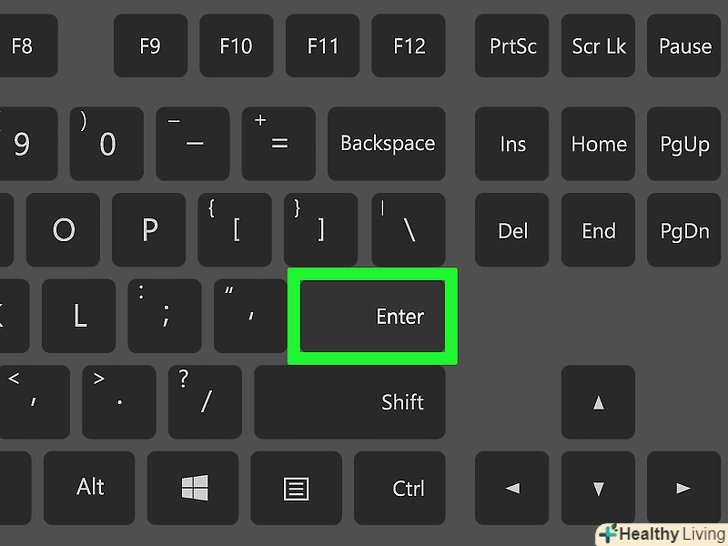Click the Windows logo key
This screenshot has height=546, width=728.
coord(193,488)
